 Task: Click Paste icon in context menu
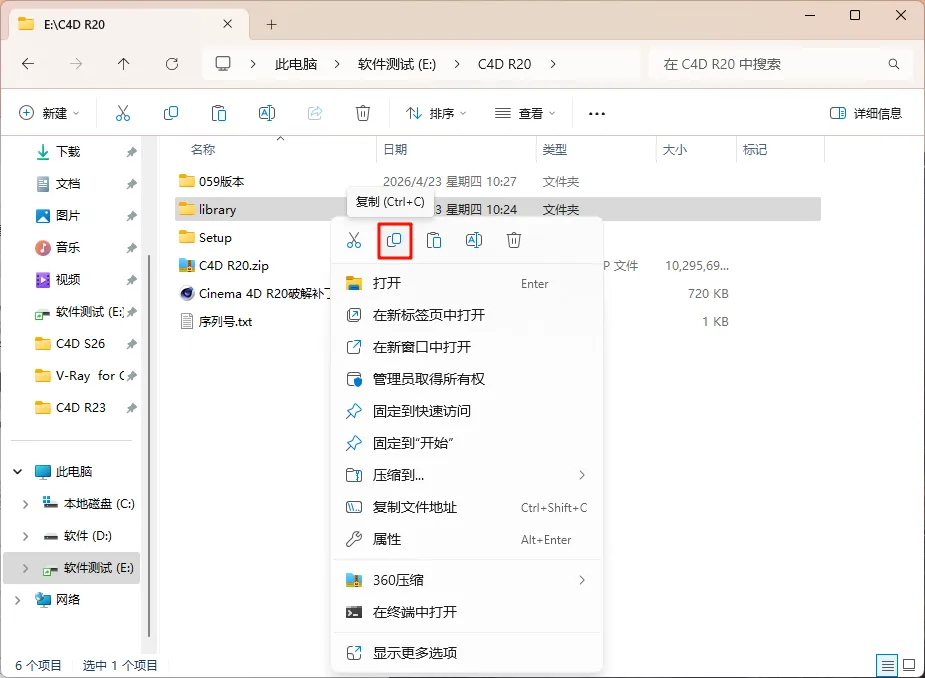(x=434, y=240)
